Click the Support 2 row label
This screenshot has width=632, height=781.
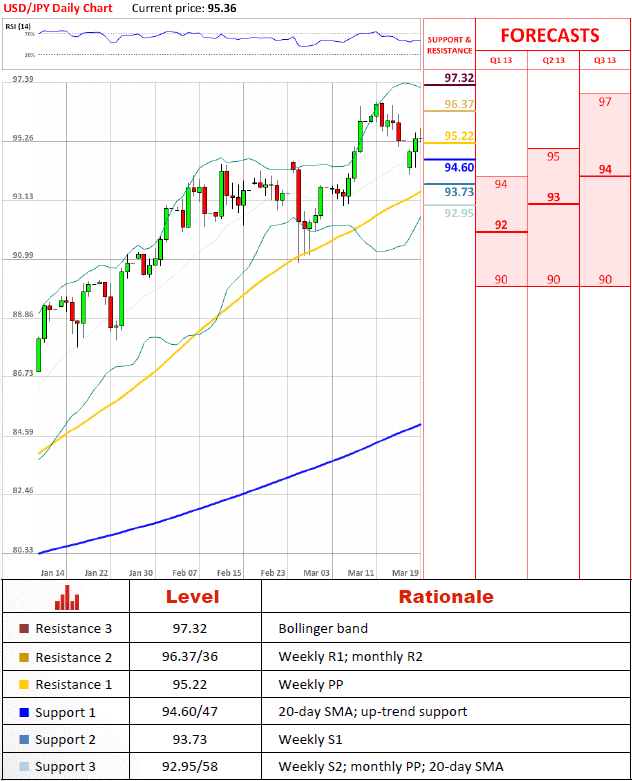click(65, 740)
